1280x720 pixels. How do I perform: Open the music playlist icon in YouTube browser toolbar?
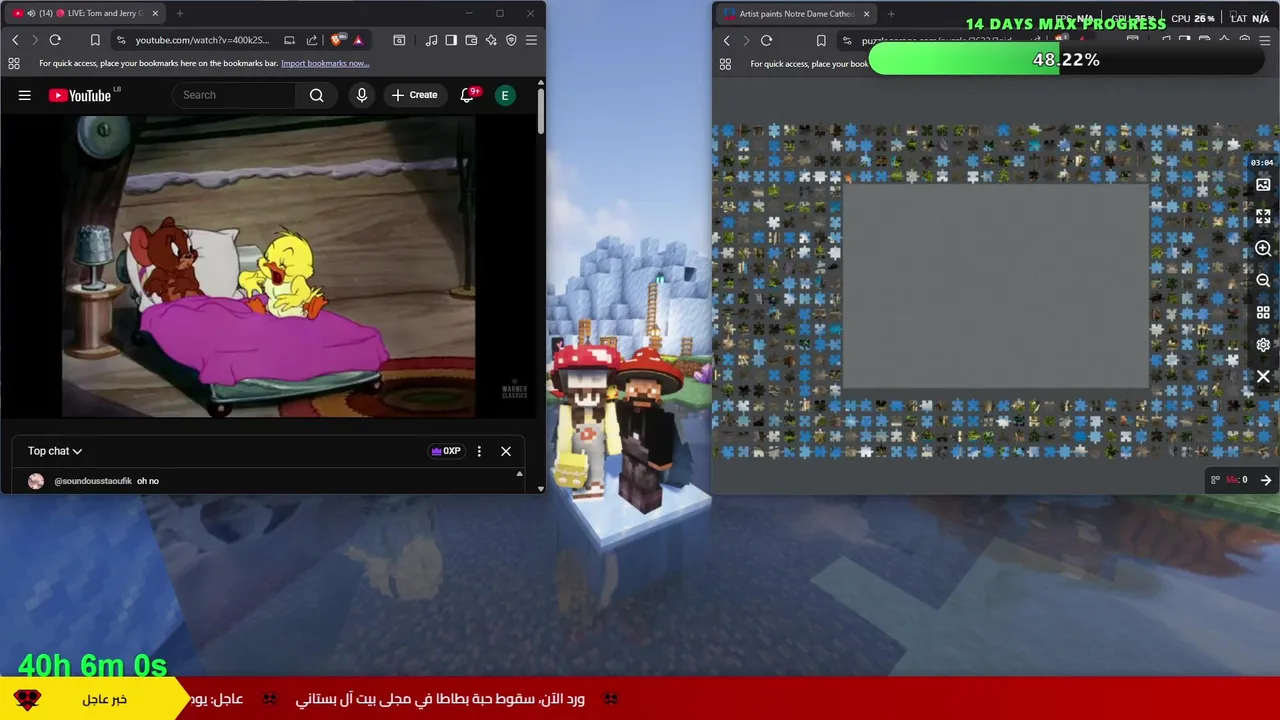tap(431, 40)
